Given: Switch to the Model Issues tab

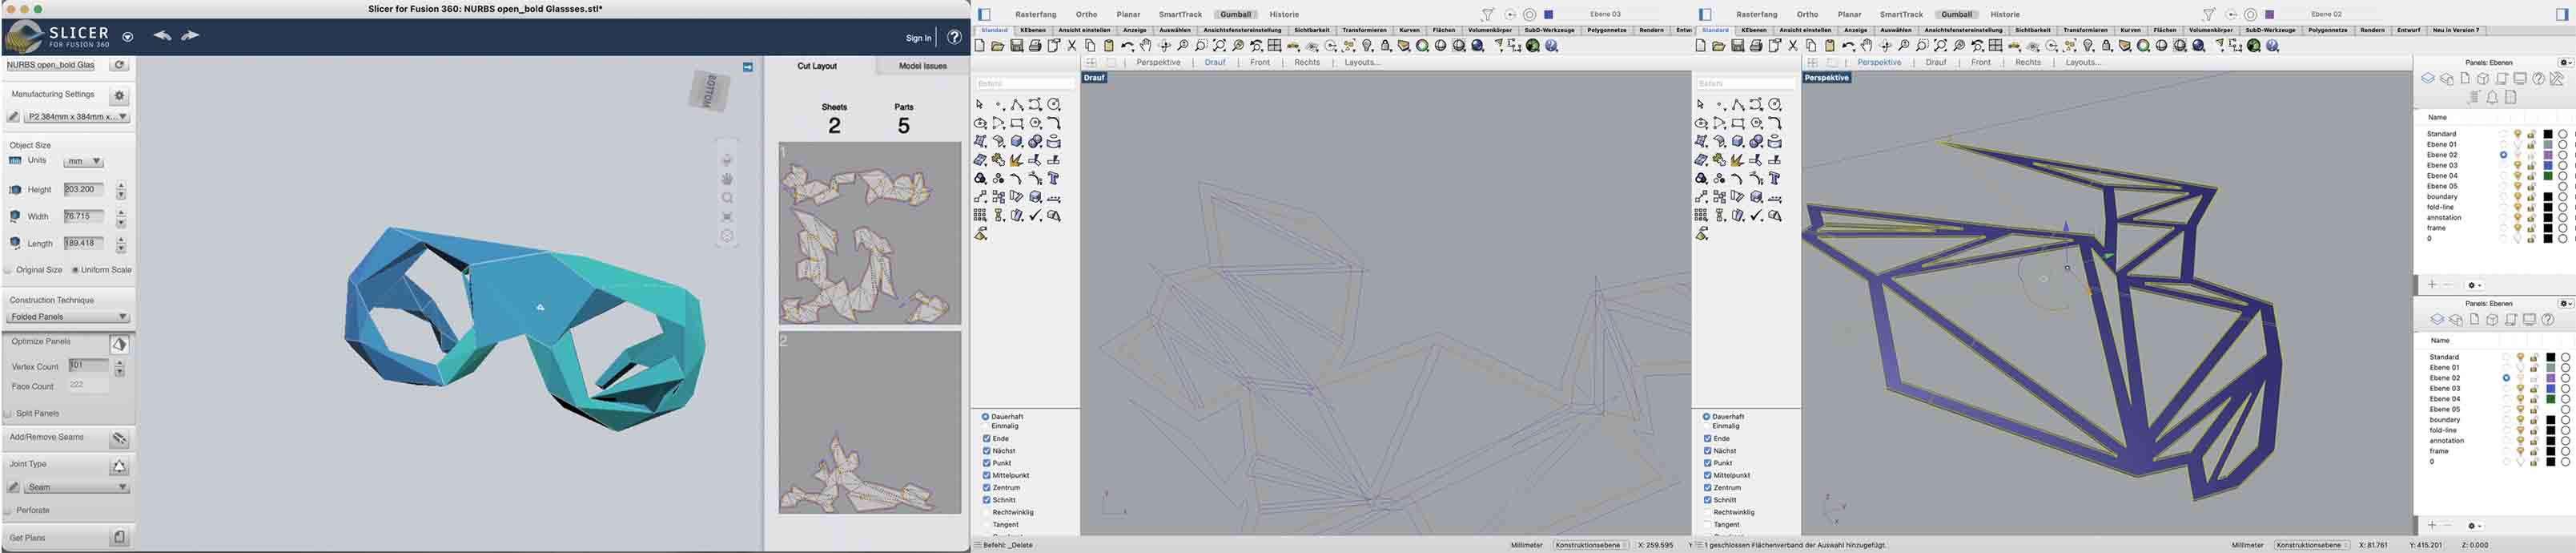Looking at the screenshot, I should coord(922,66).
